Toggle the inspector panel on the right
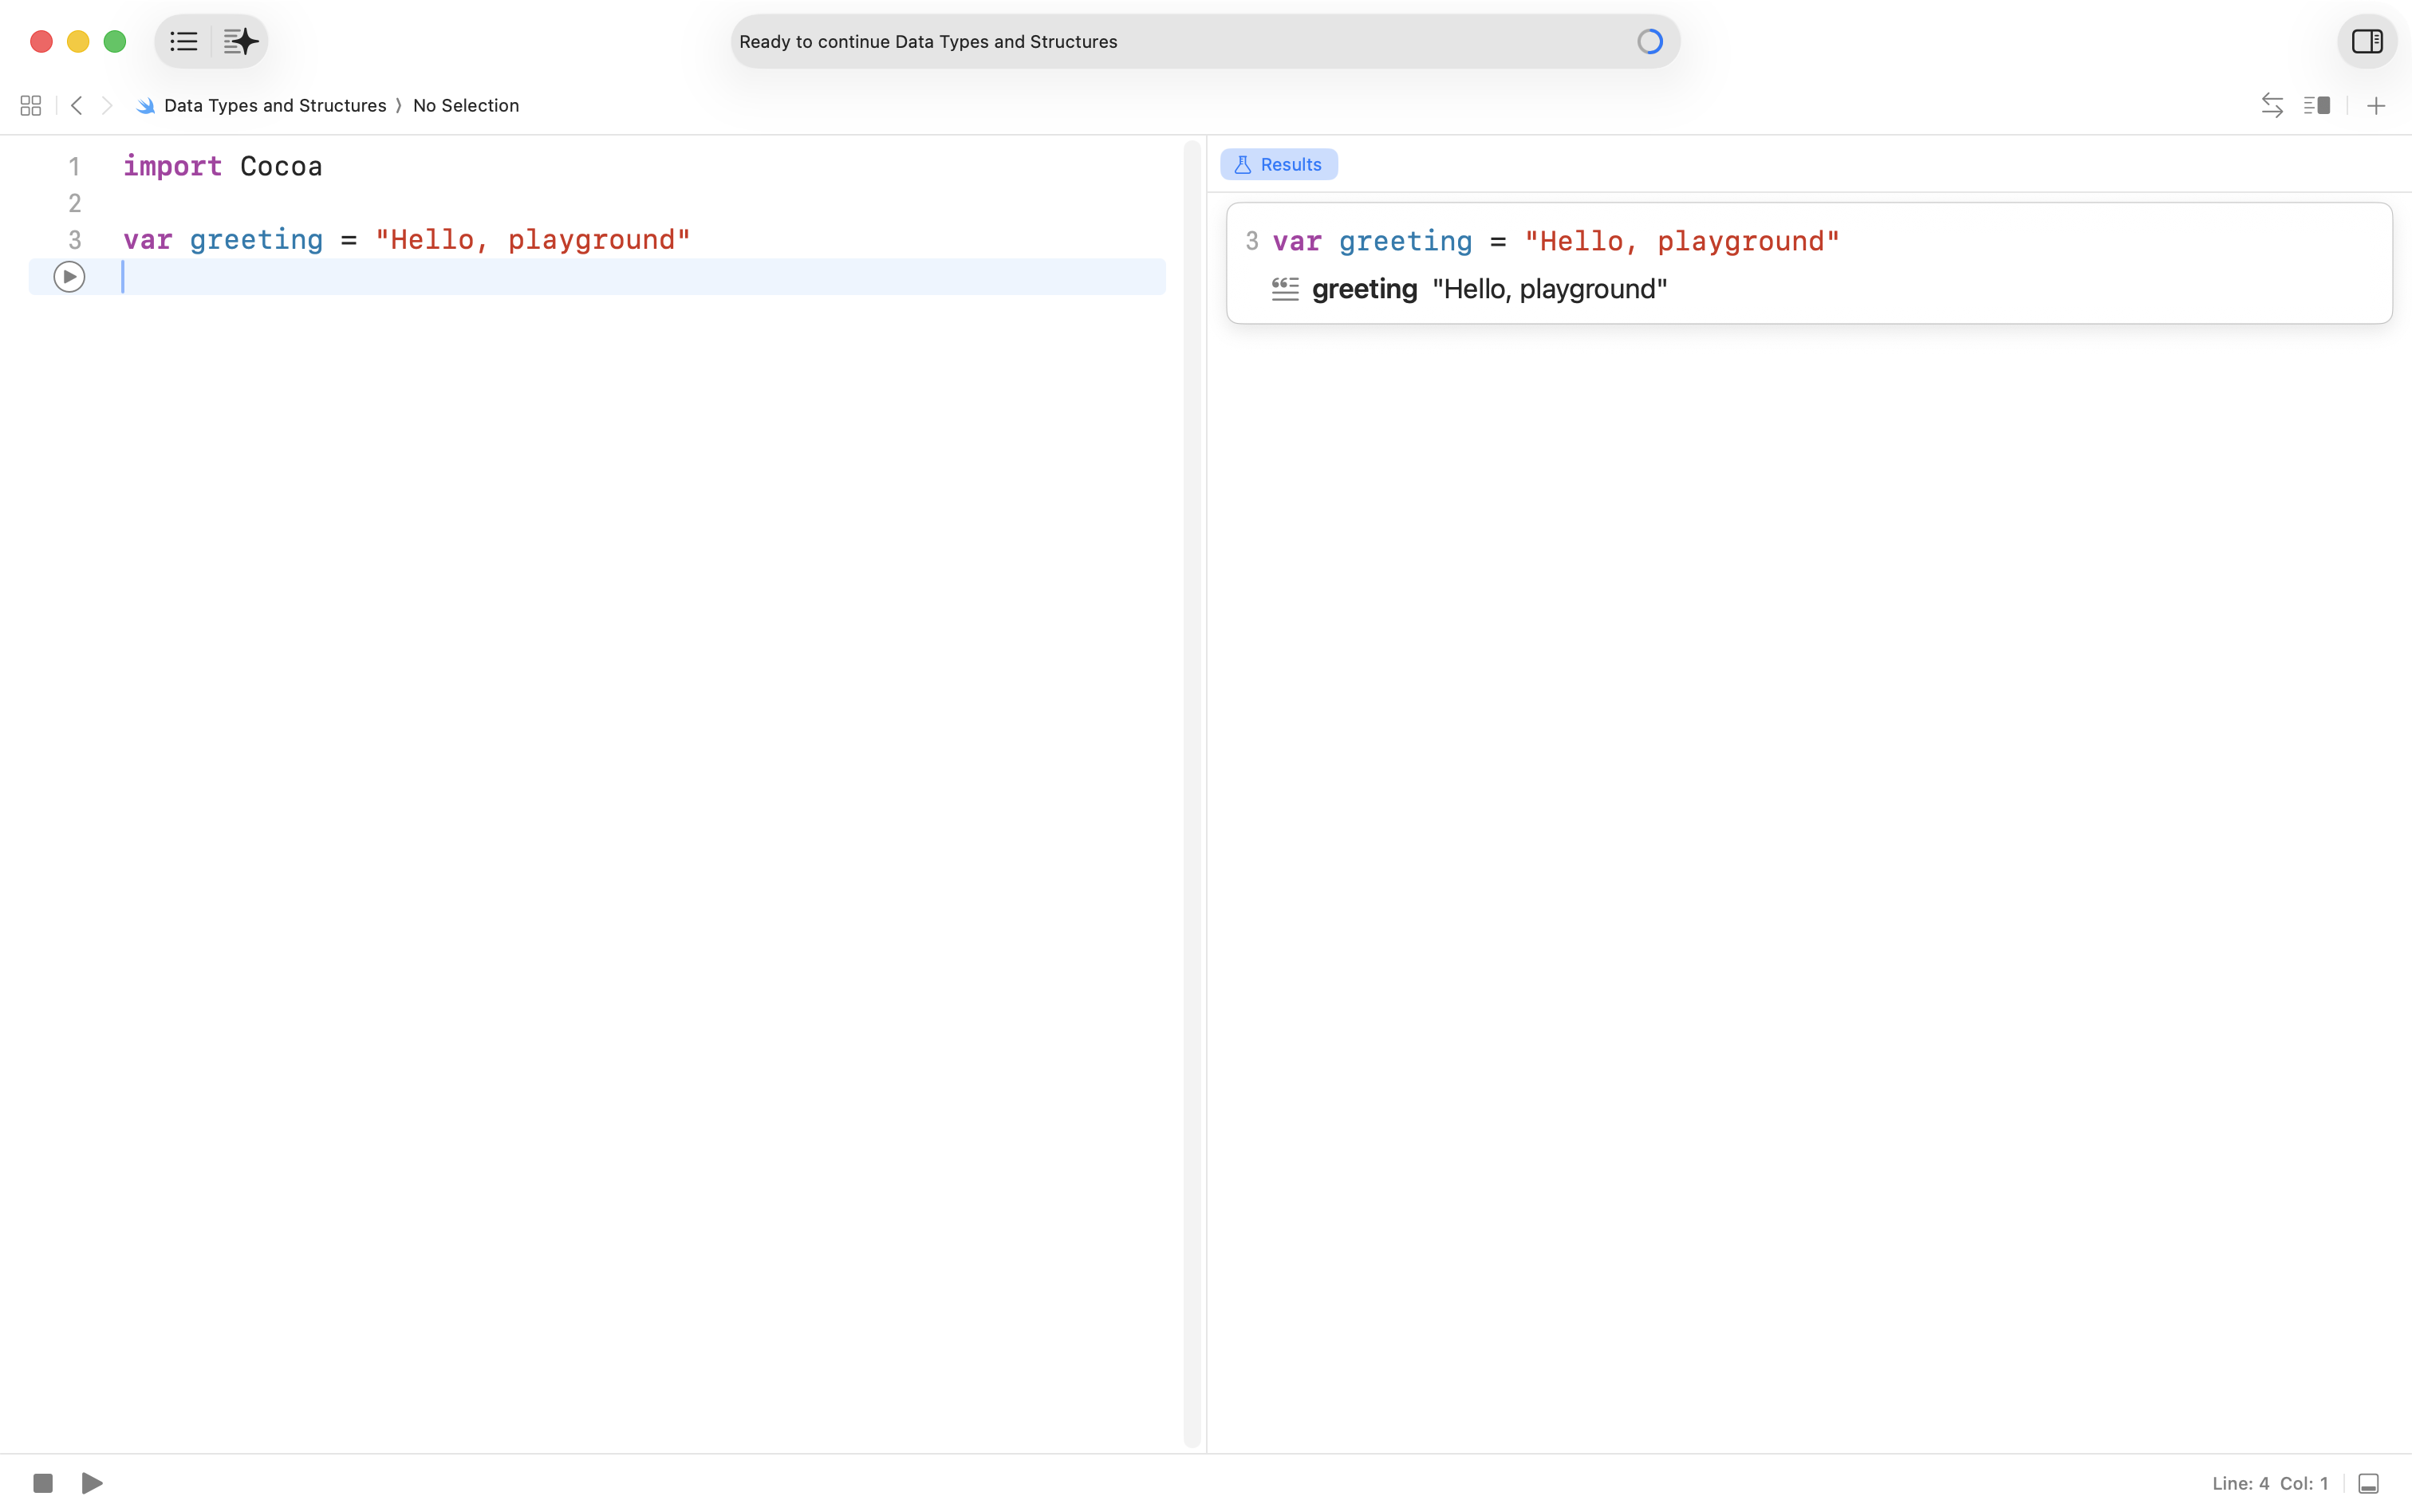Viewport: 2412px width, 1512px height. (x=2366, y=41)
